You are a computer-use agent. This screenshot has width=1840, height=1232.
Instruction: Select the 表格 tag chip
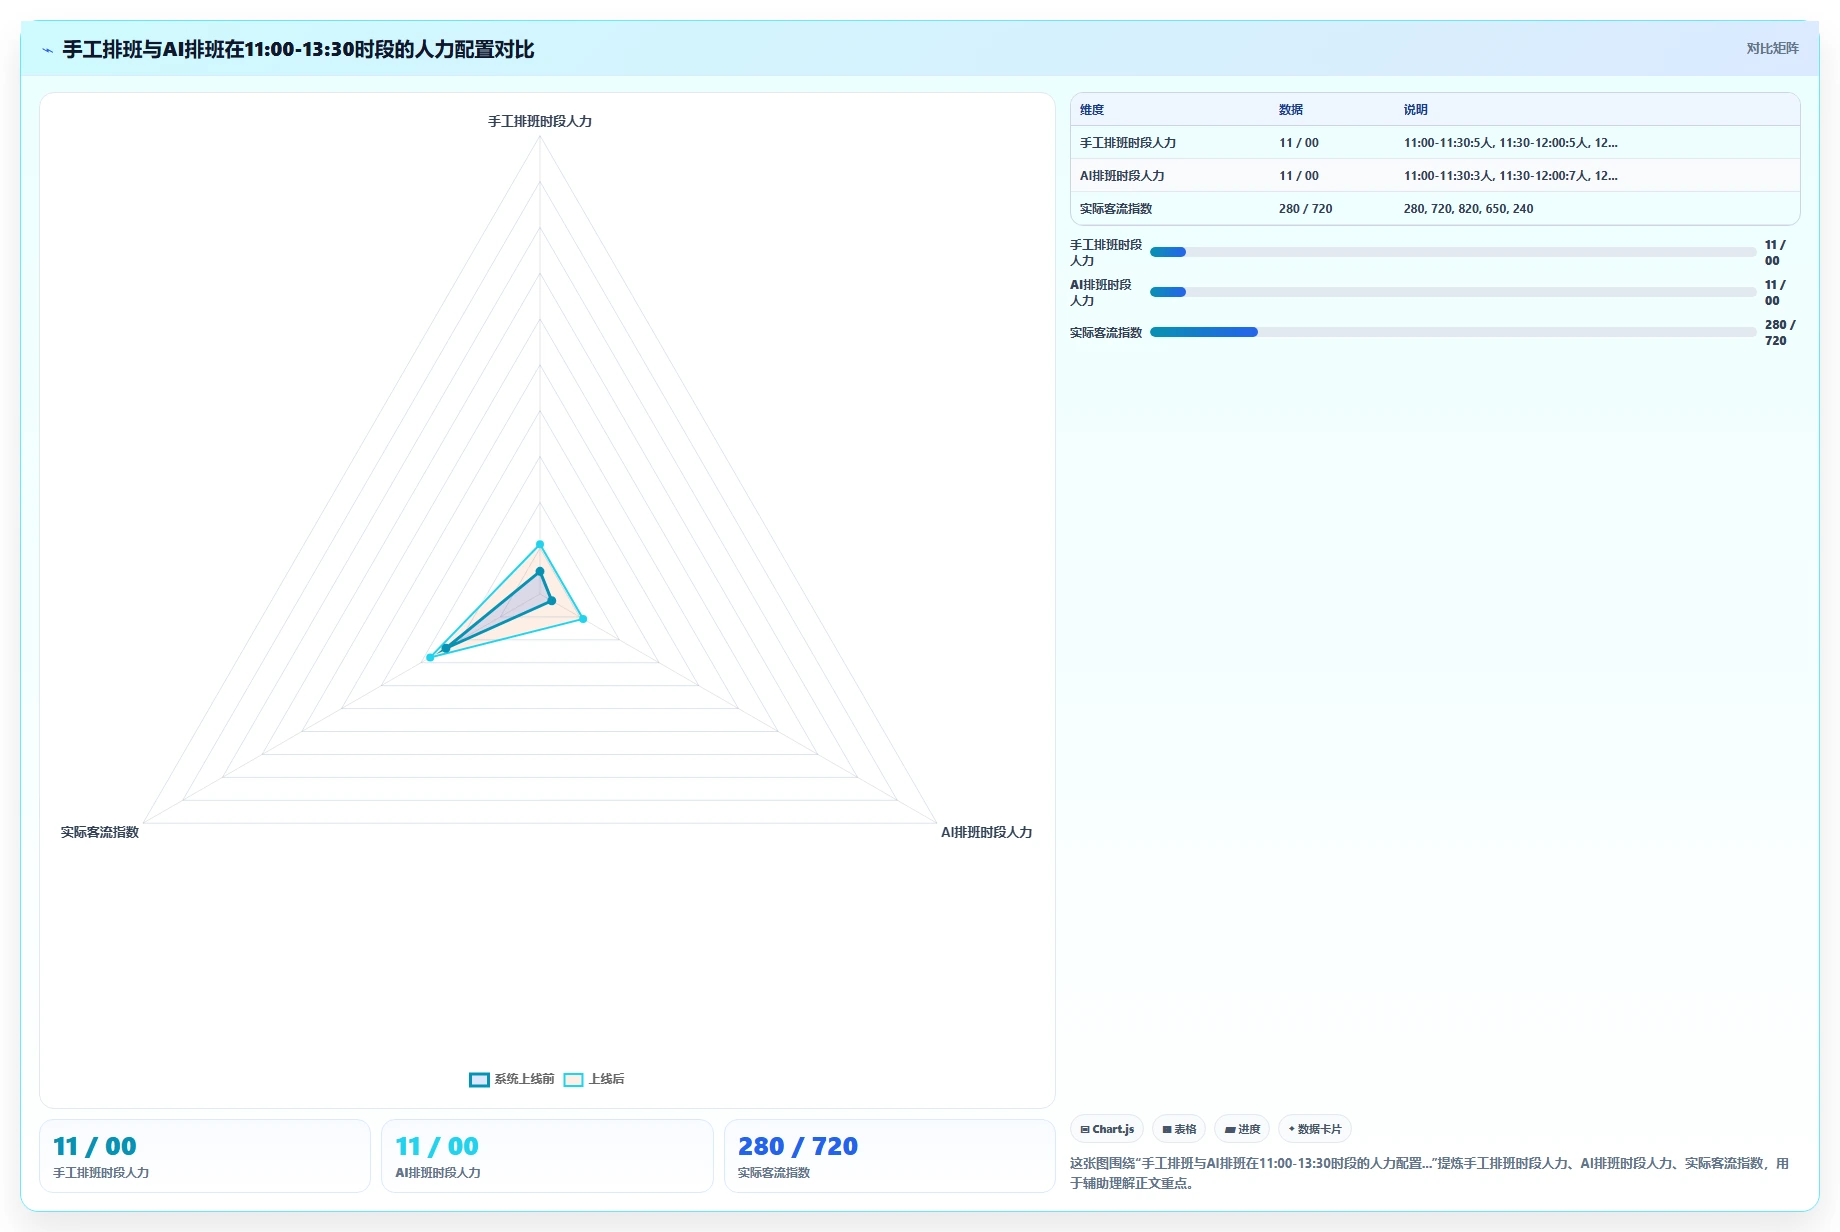(1179, 1129)
